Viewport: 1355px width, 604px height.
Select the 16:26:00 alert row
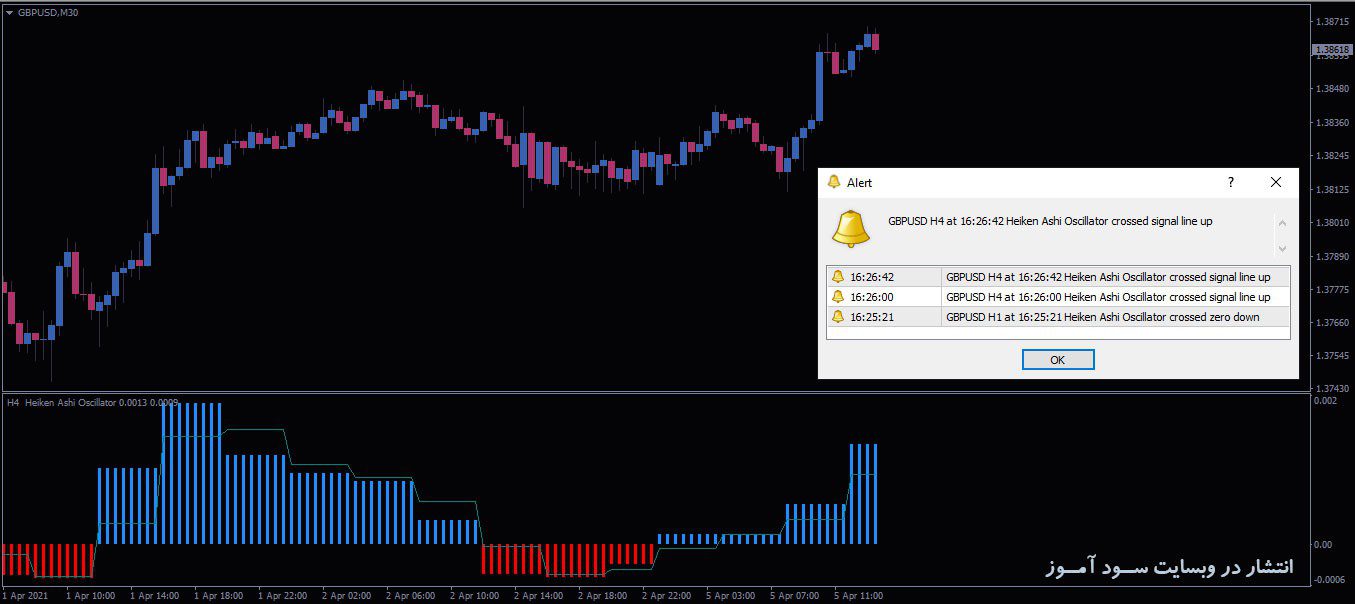coord(1058,297)
